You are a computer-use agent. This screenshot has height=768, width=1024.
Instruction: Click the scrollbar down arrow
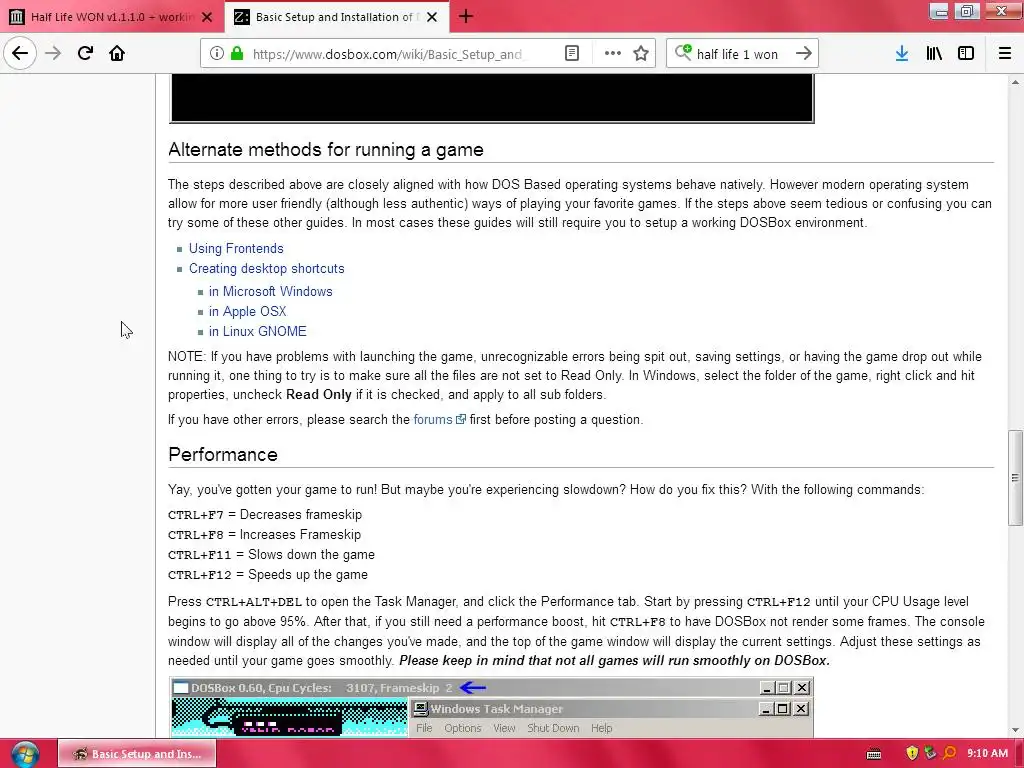point(1015,730)
